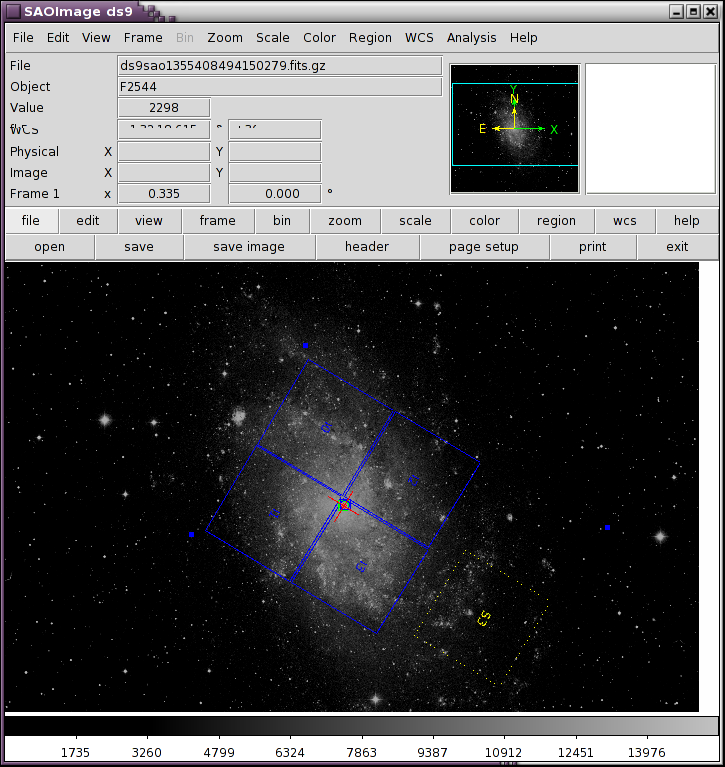Select the I2 chip region label

tap(414, 480)
